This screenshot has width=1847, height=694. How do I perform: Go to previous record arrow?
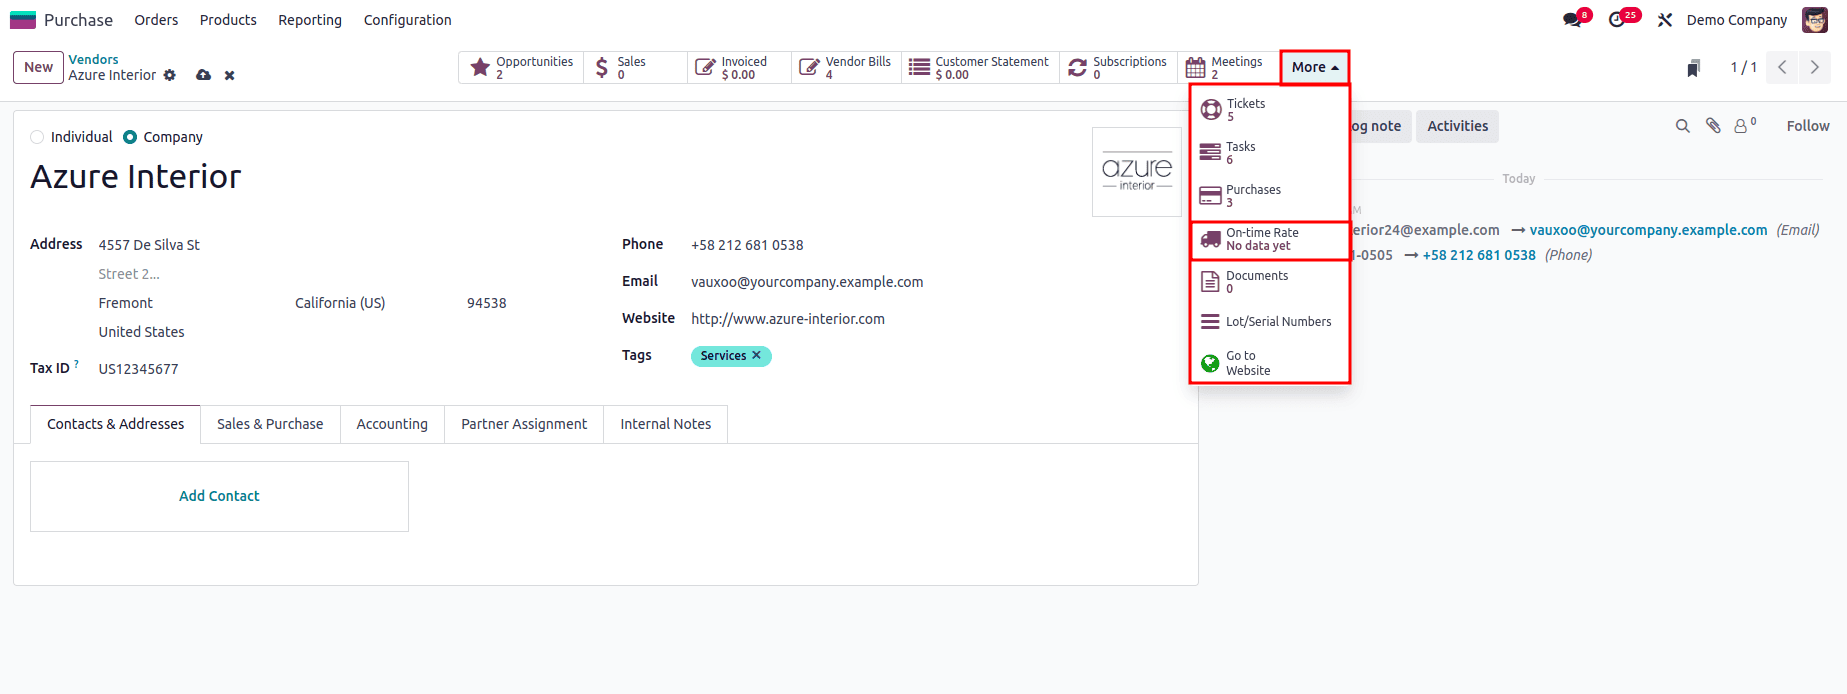point(1782,67)
